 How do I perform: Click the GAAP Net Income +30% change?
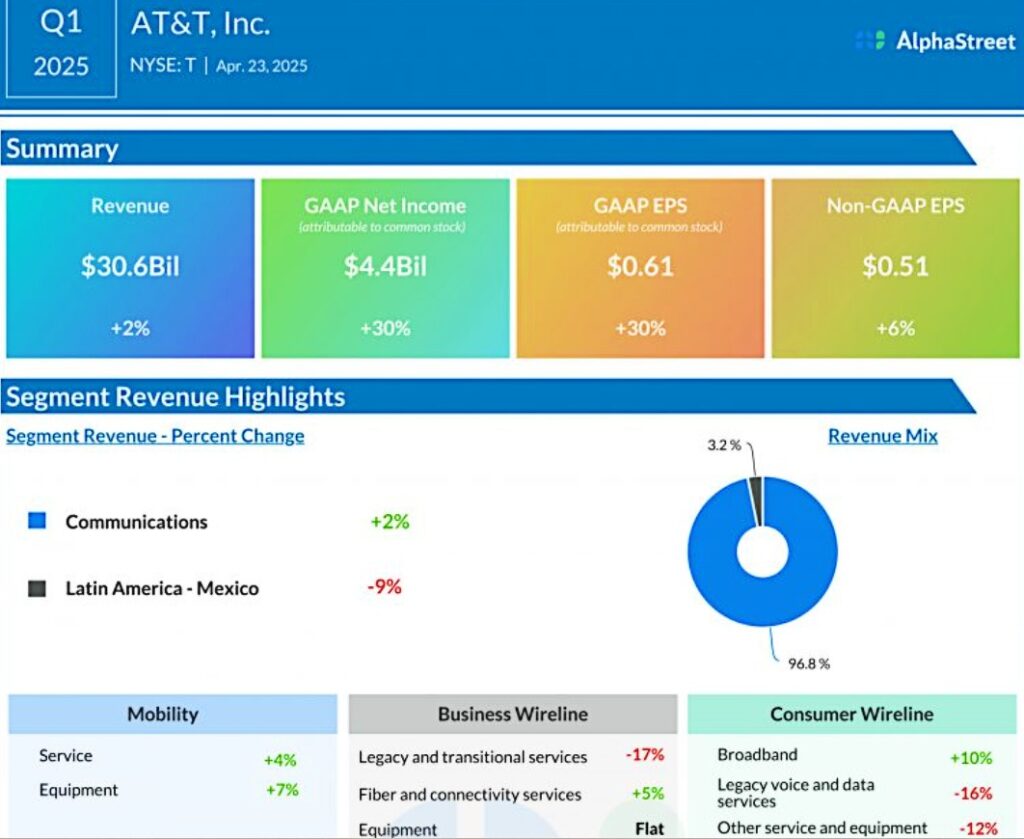coord(385,328)
